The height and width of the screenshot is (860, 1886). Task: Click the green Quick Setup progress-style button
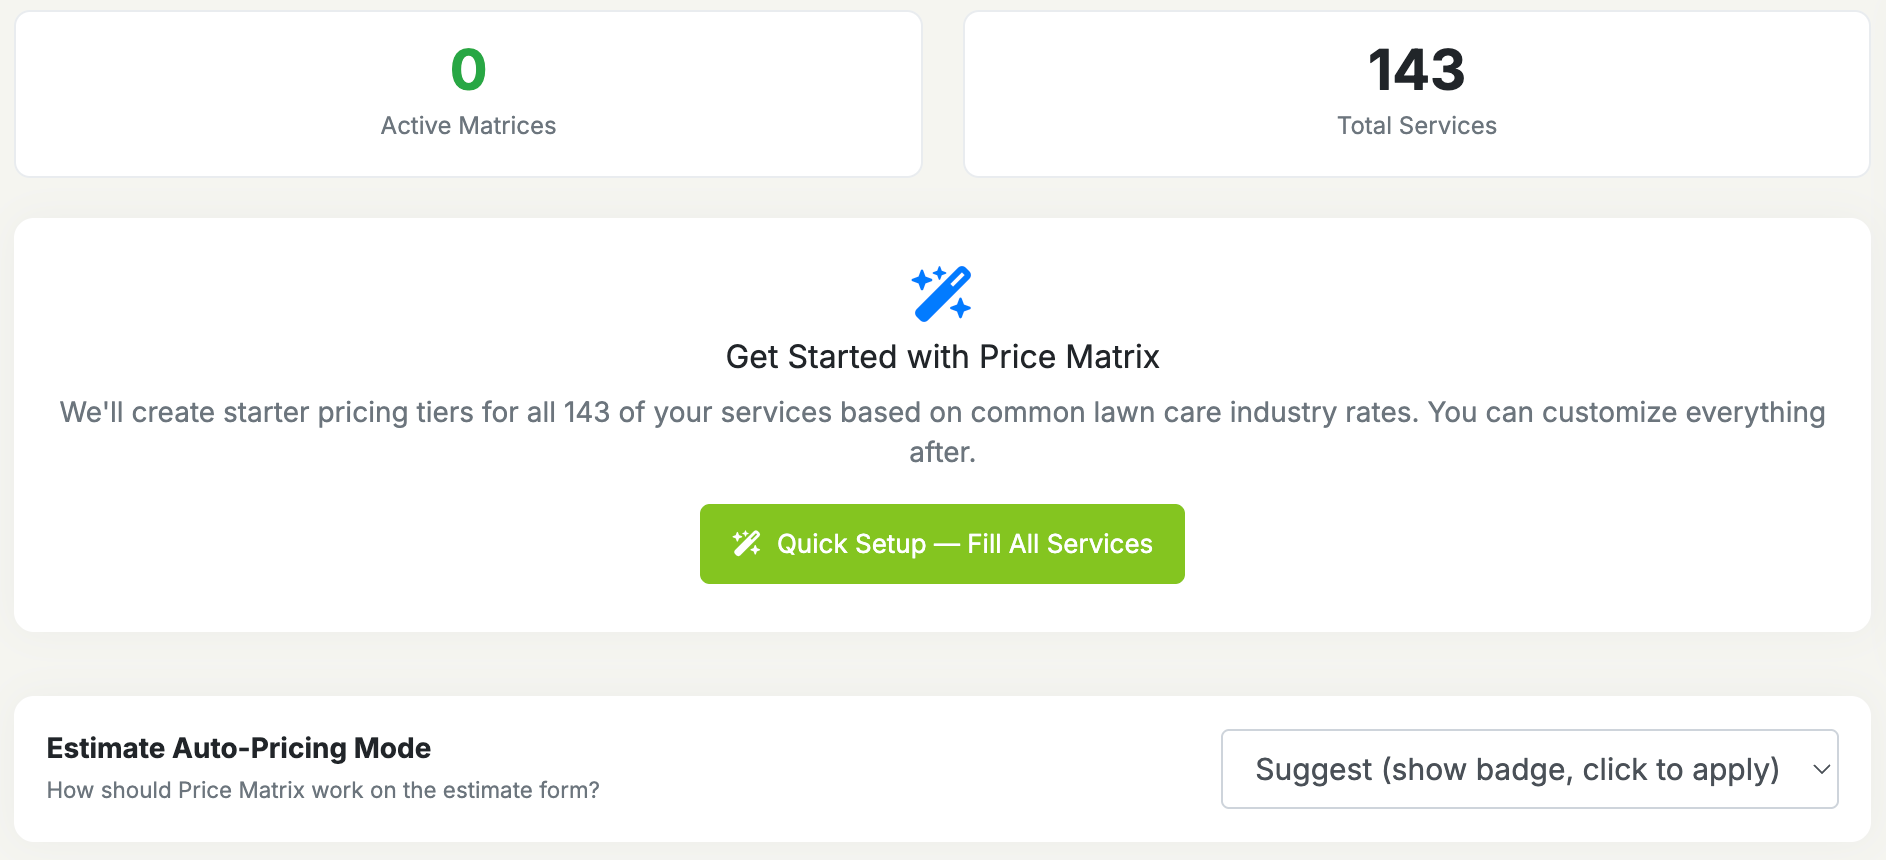(941, 543)
